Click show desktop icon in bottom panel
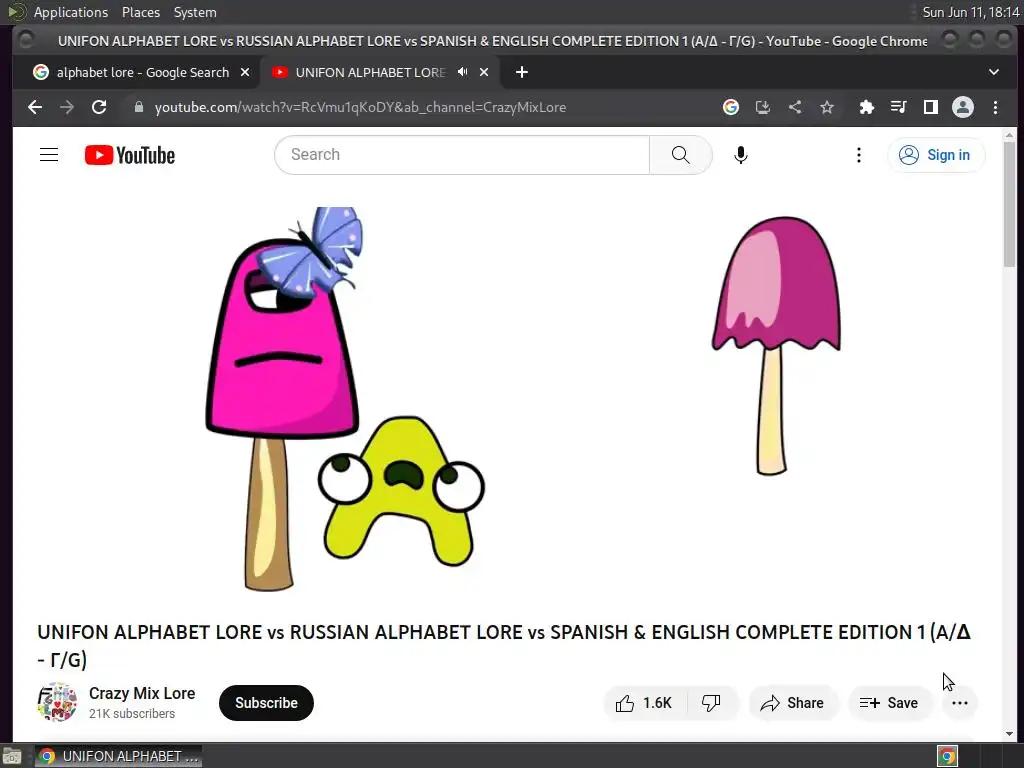Viewport: 1024px width, 768px height. tap(12, 756)
